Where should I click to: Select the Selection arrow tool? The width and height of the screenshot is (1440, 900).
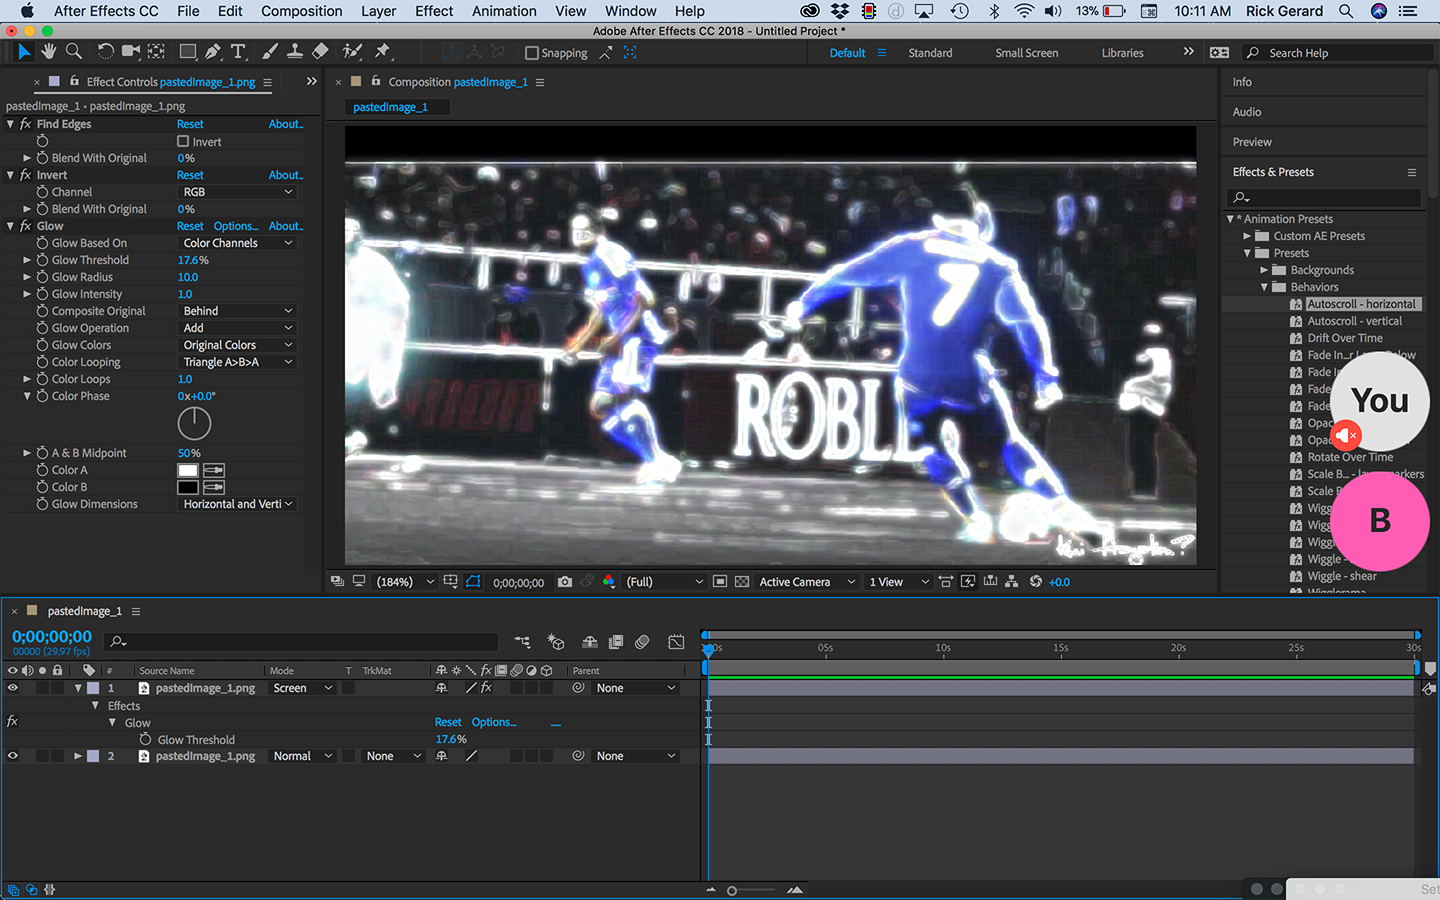(24, 52)
